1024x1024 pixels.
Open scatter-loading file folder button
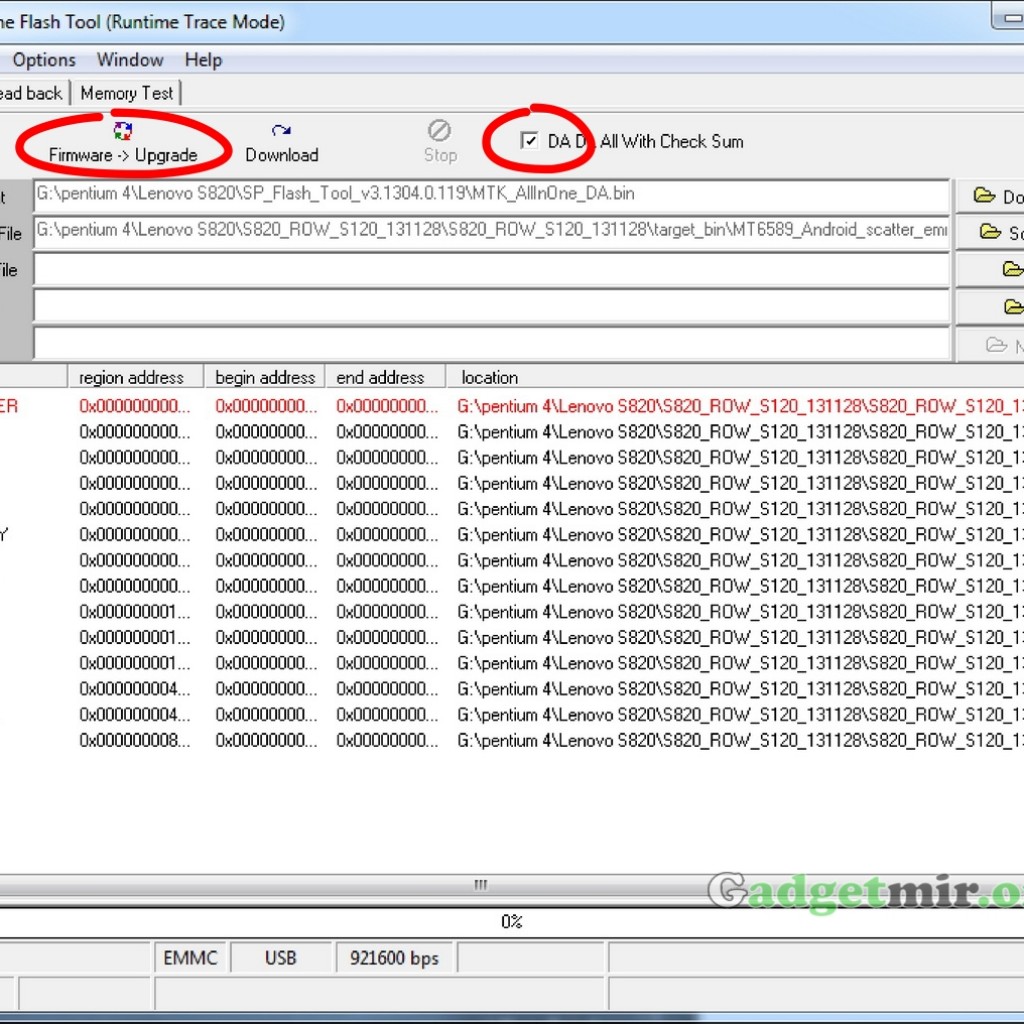click(990, 232)
